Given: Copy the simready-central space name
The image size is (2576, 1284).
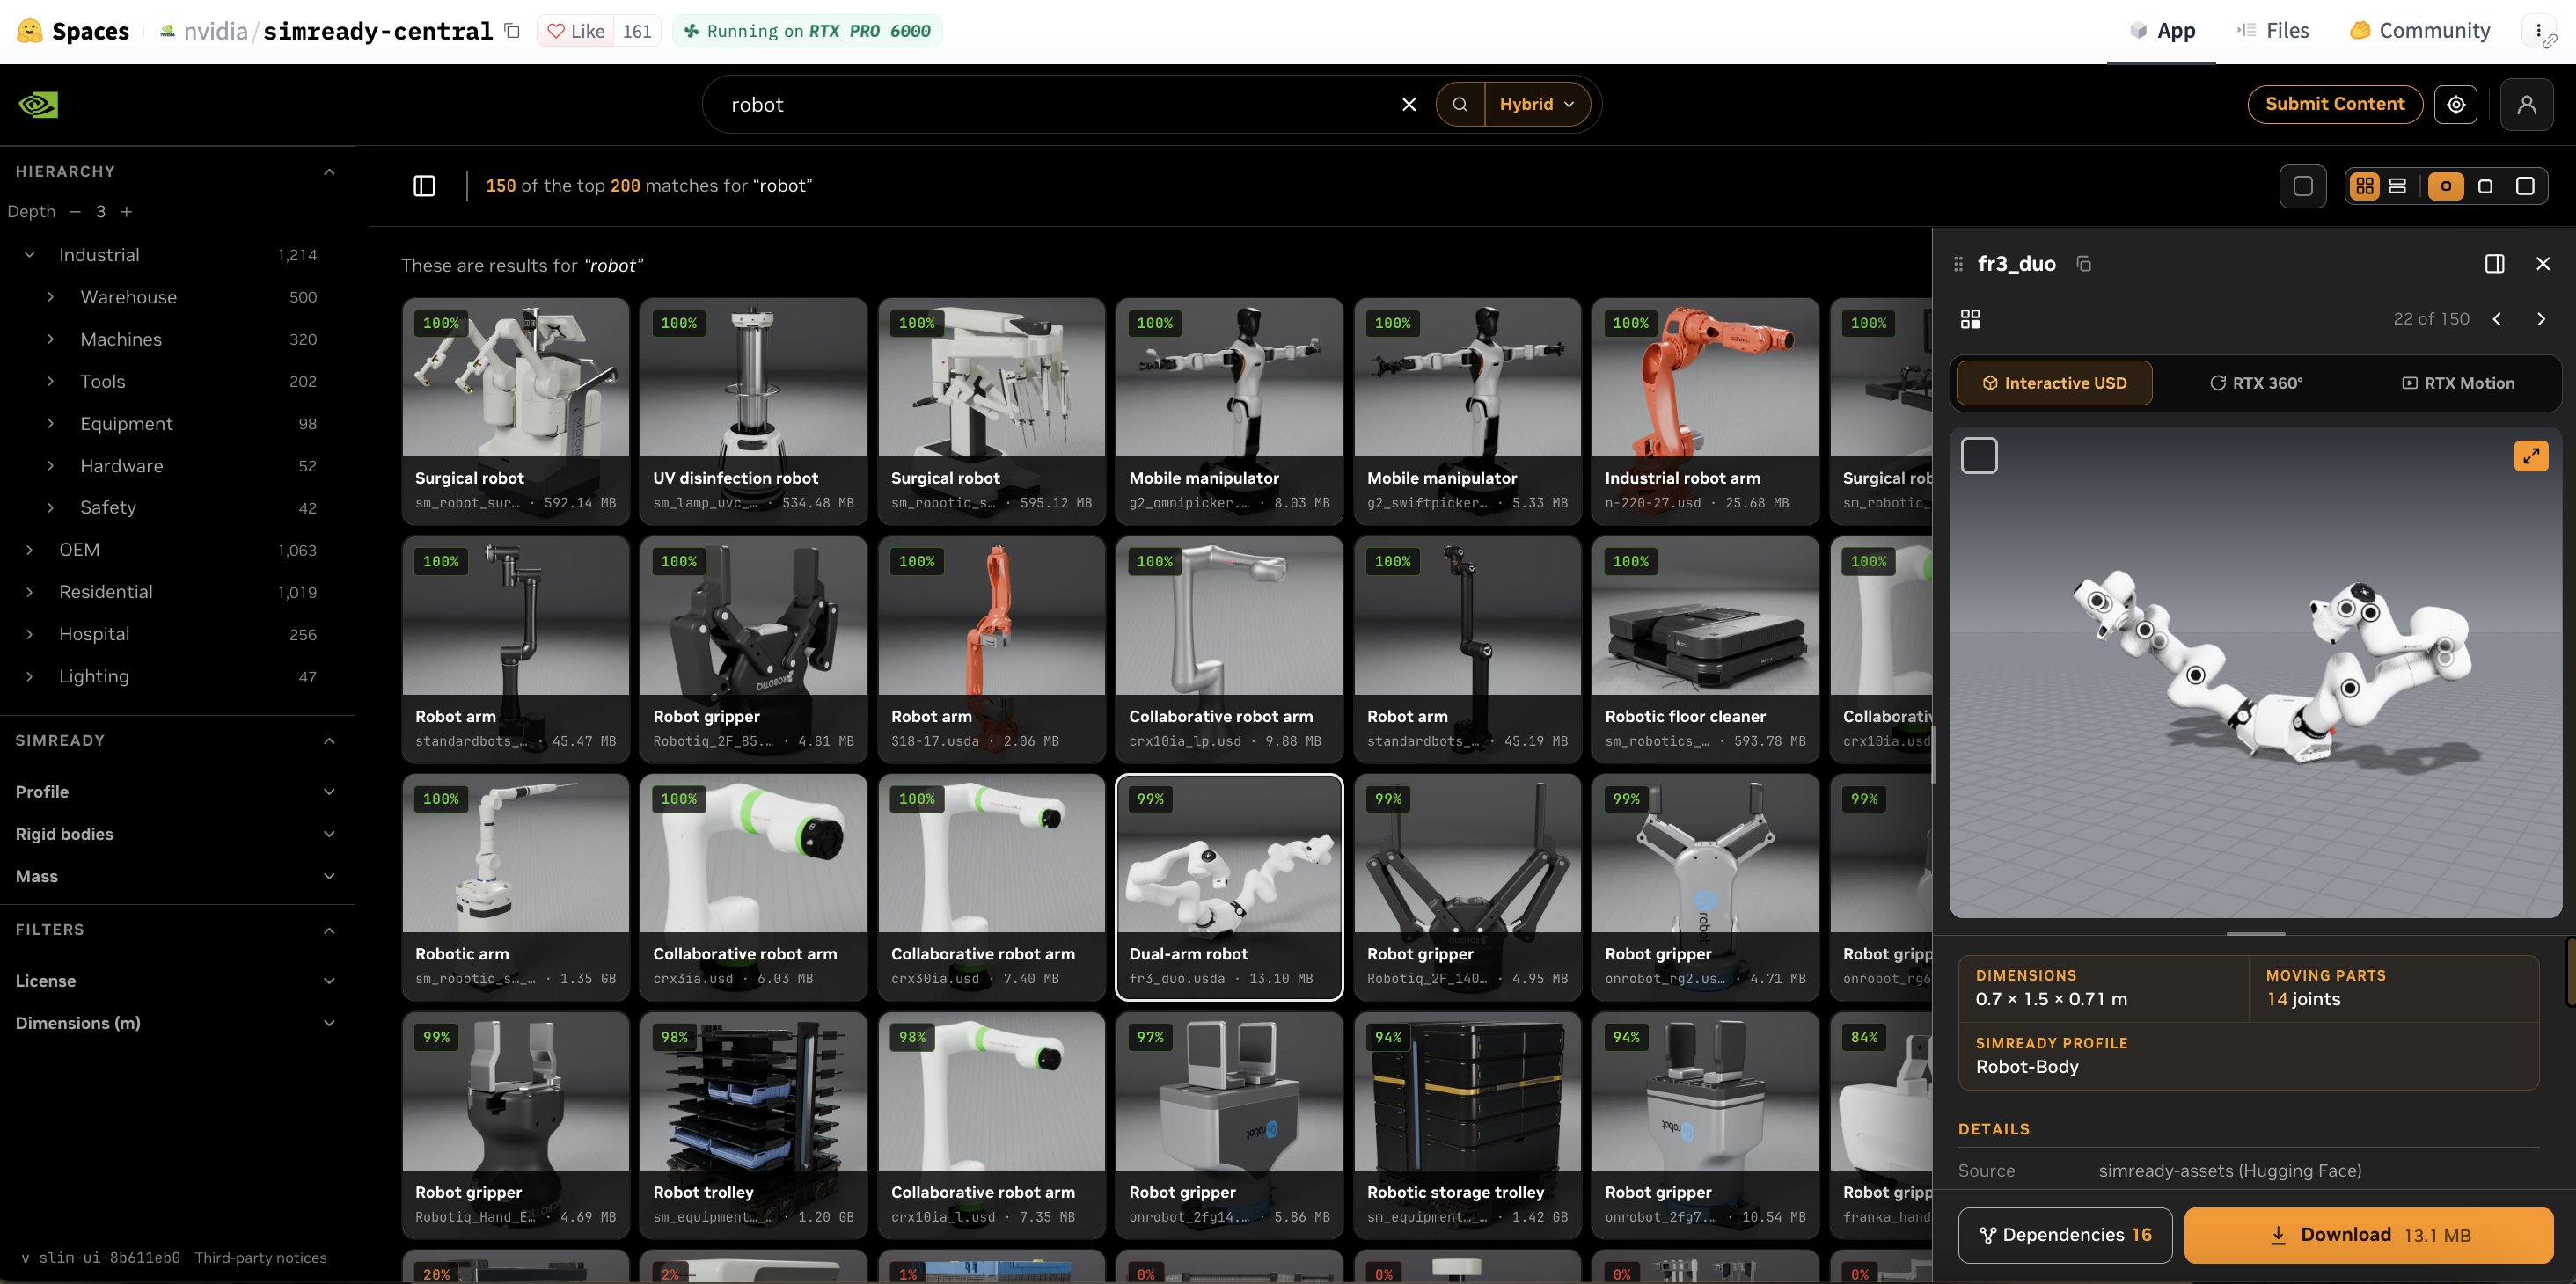Looking at the screenshot, I should (512, 31).
